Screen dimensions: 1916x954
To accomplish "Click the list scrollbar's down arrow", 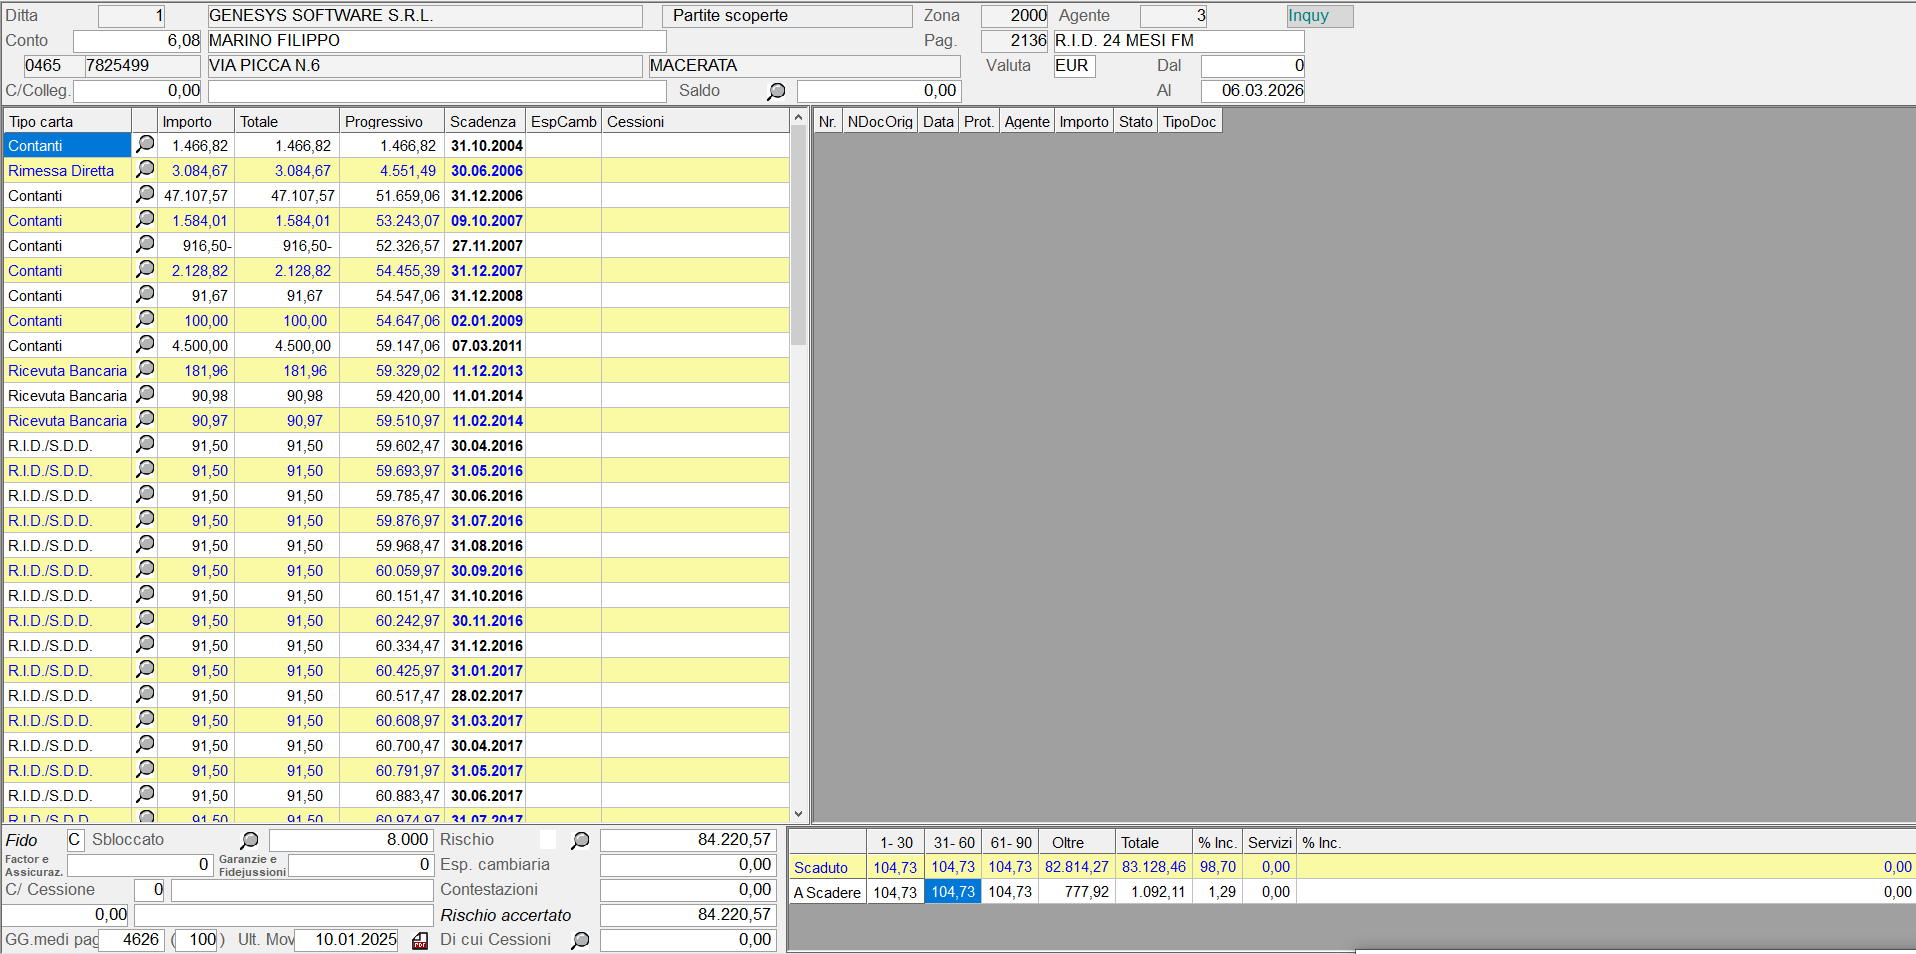I will coord(798,815).
